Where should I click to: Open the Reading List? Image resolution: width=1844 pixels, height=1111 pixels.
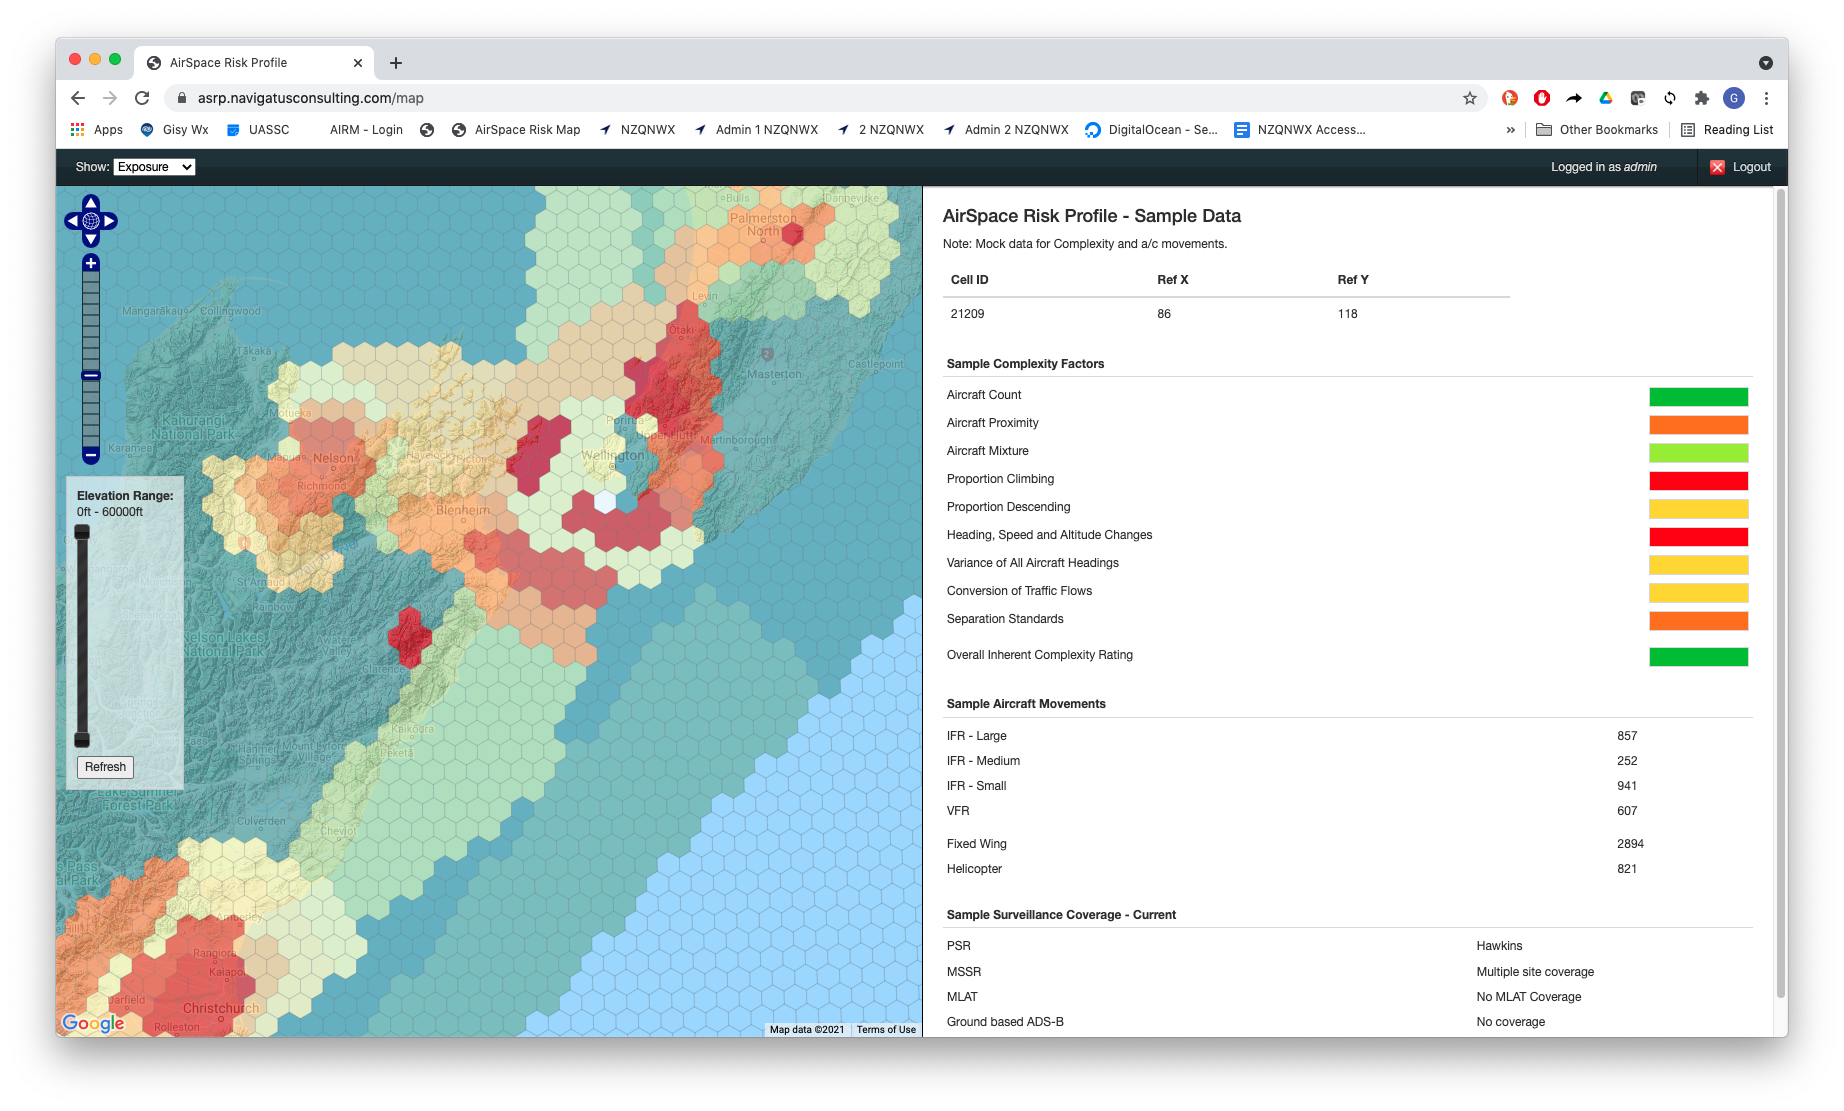click(x=1727, y=130)
